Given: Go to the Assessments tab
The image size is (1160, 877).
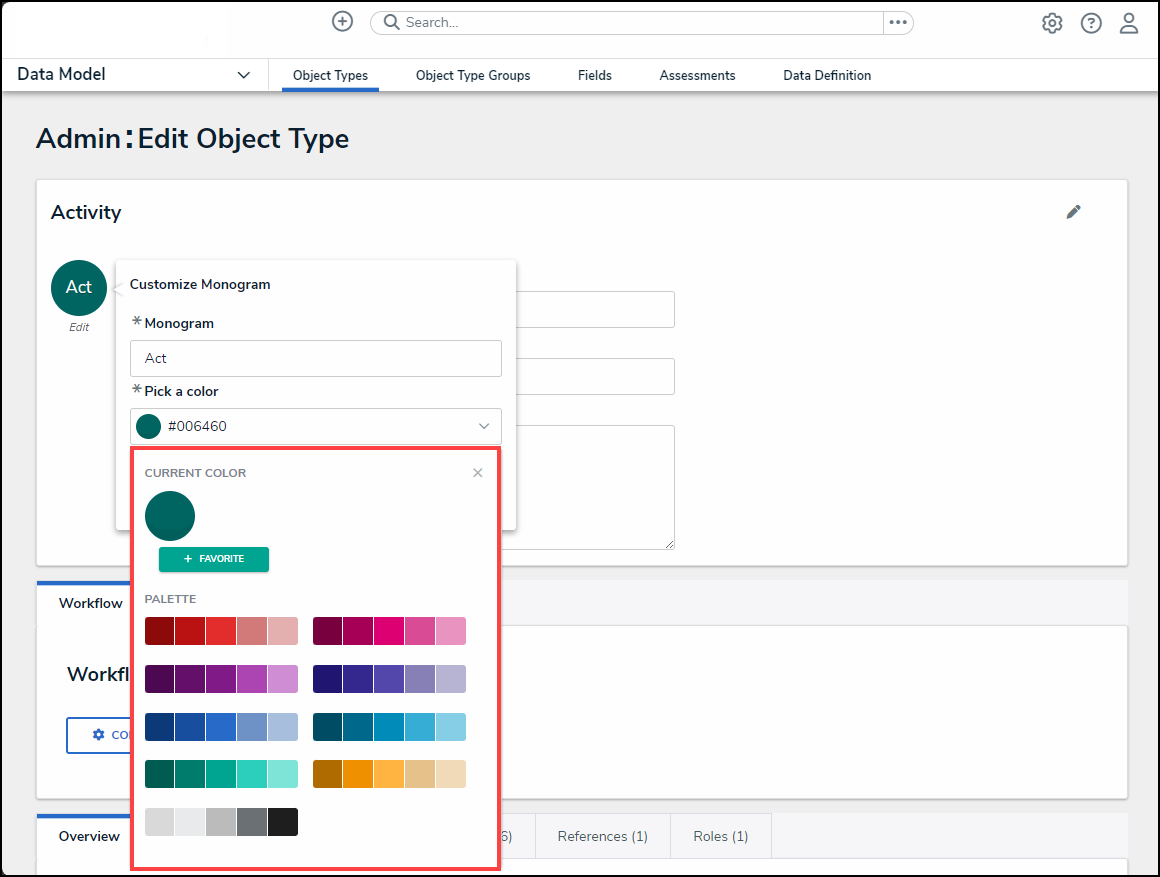Looking at the screenshot, I should (x=697, y=75).
